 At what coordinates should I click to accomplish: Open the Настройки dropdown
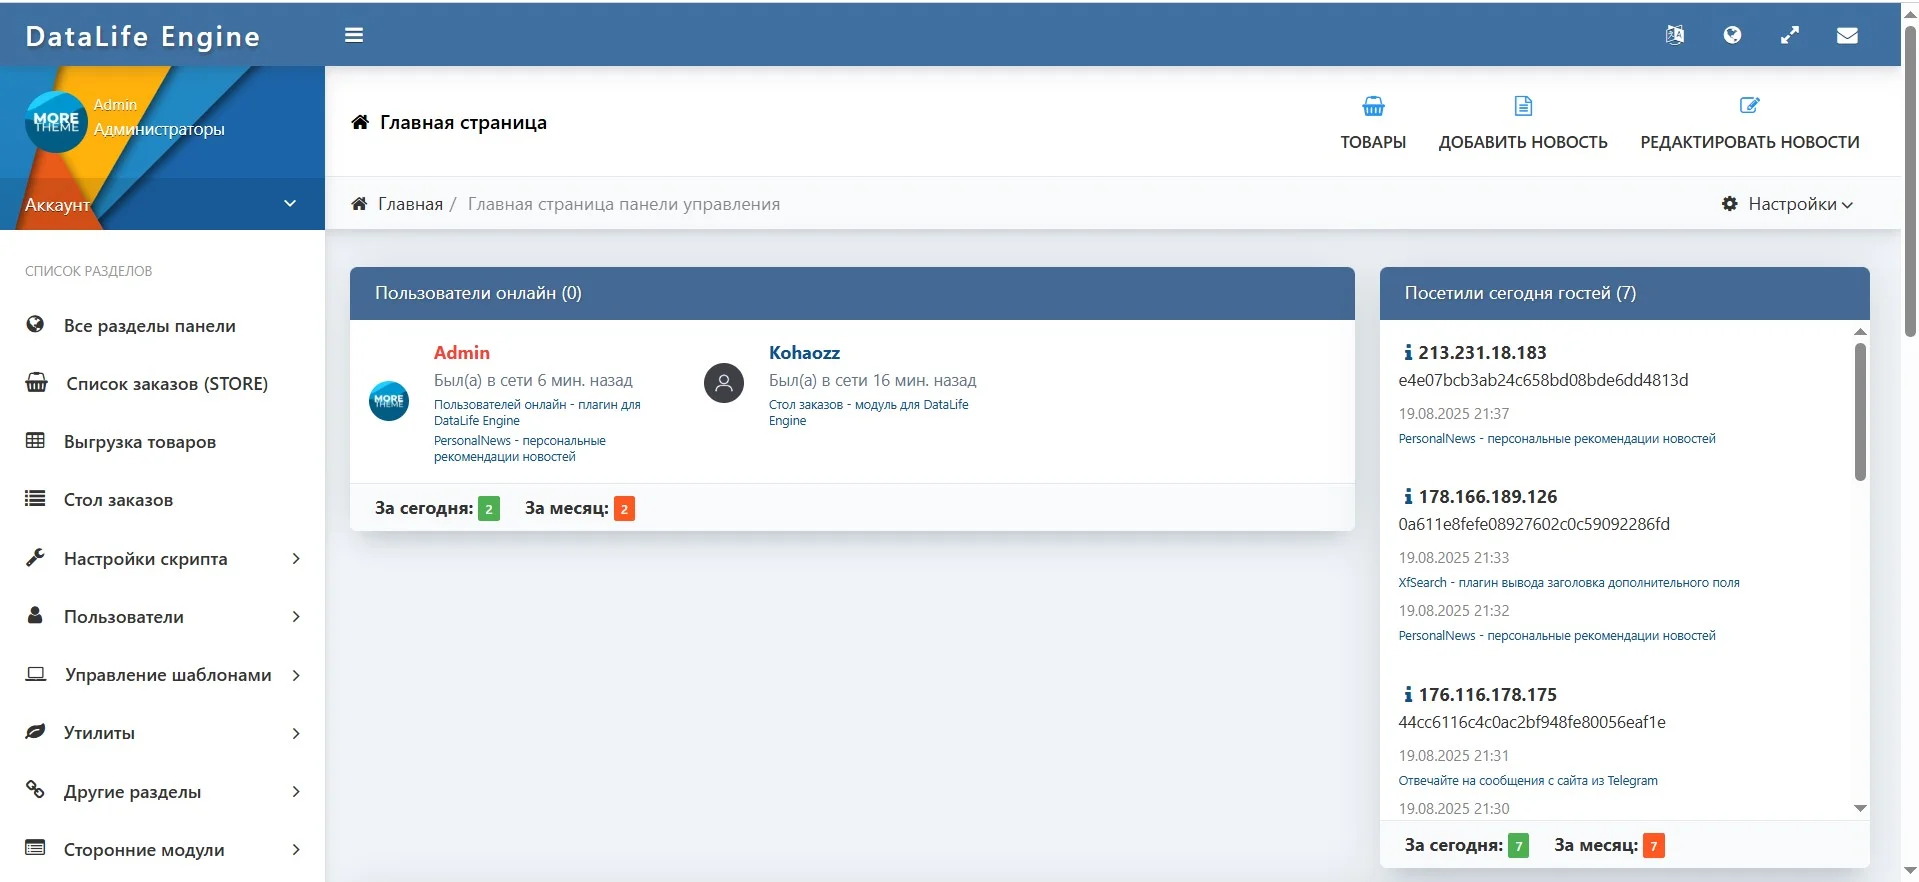tap(1787, 204)
